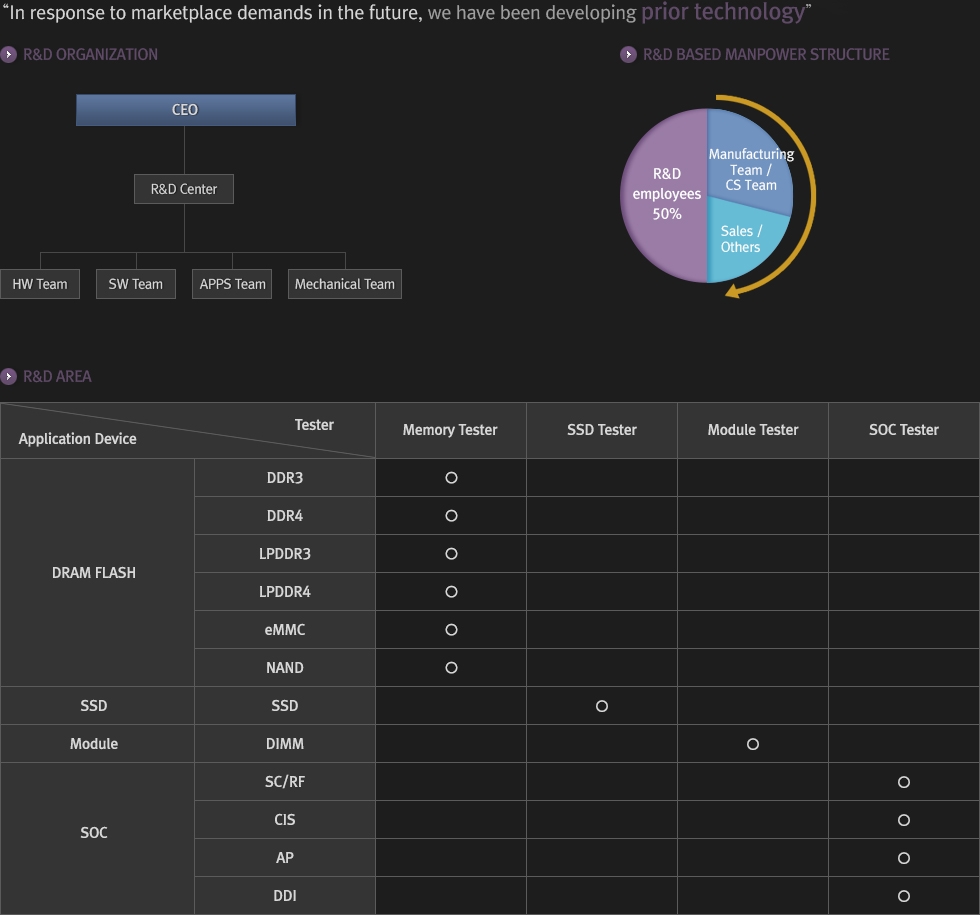This screenshot has width=980, height=915.
Task: Click the LPDDR4 device cell
Action: pyautogui.click(x=285, y=592)
